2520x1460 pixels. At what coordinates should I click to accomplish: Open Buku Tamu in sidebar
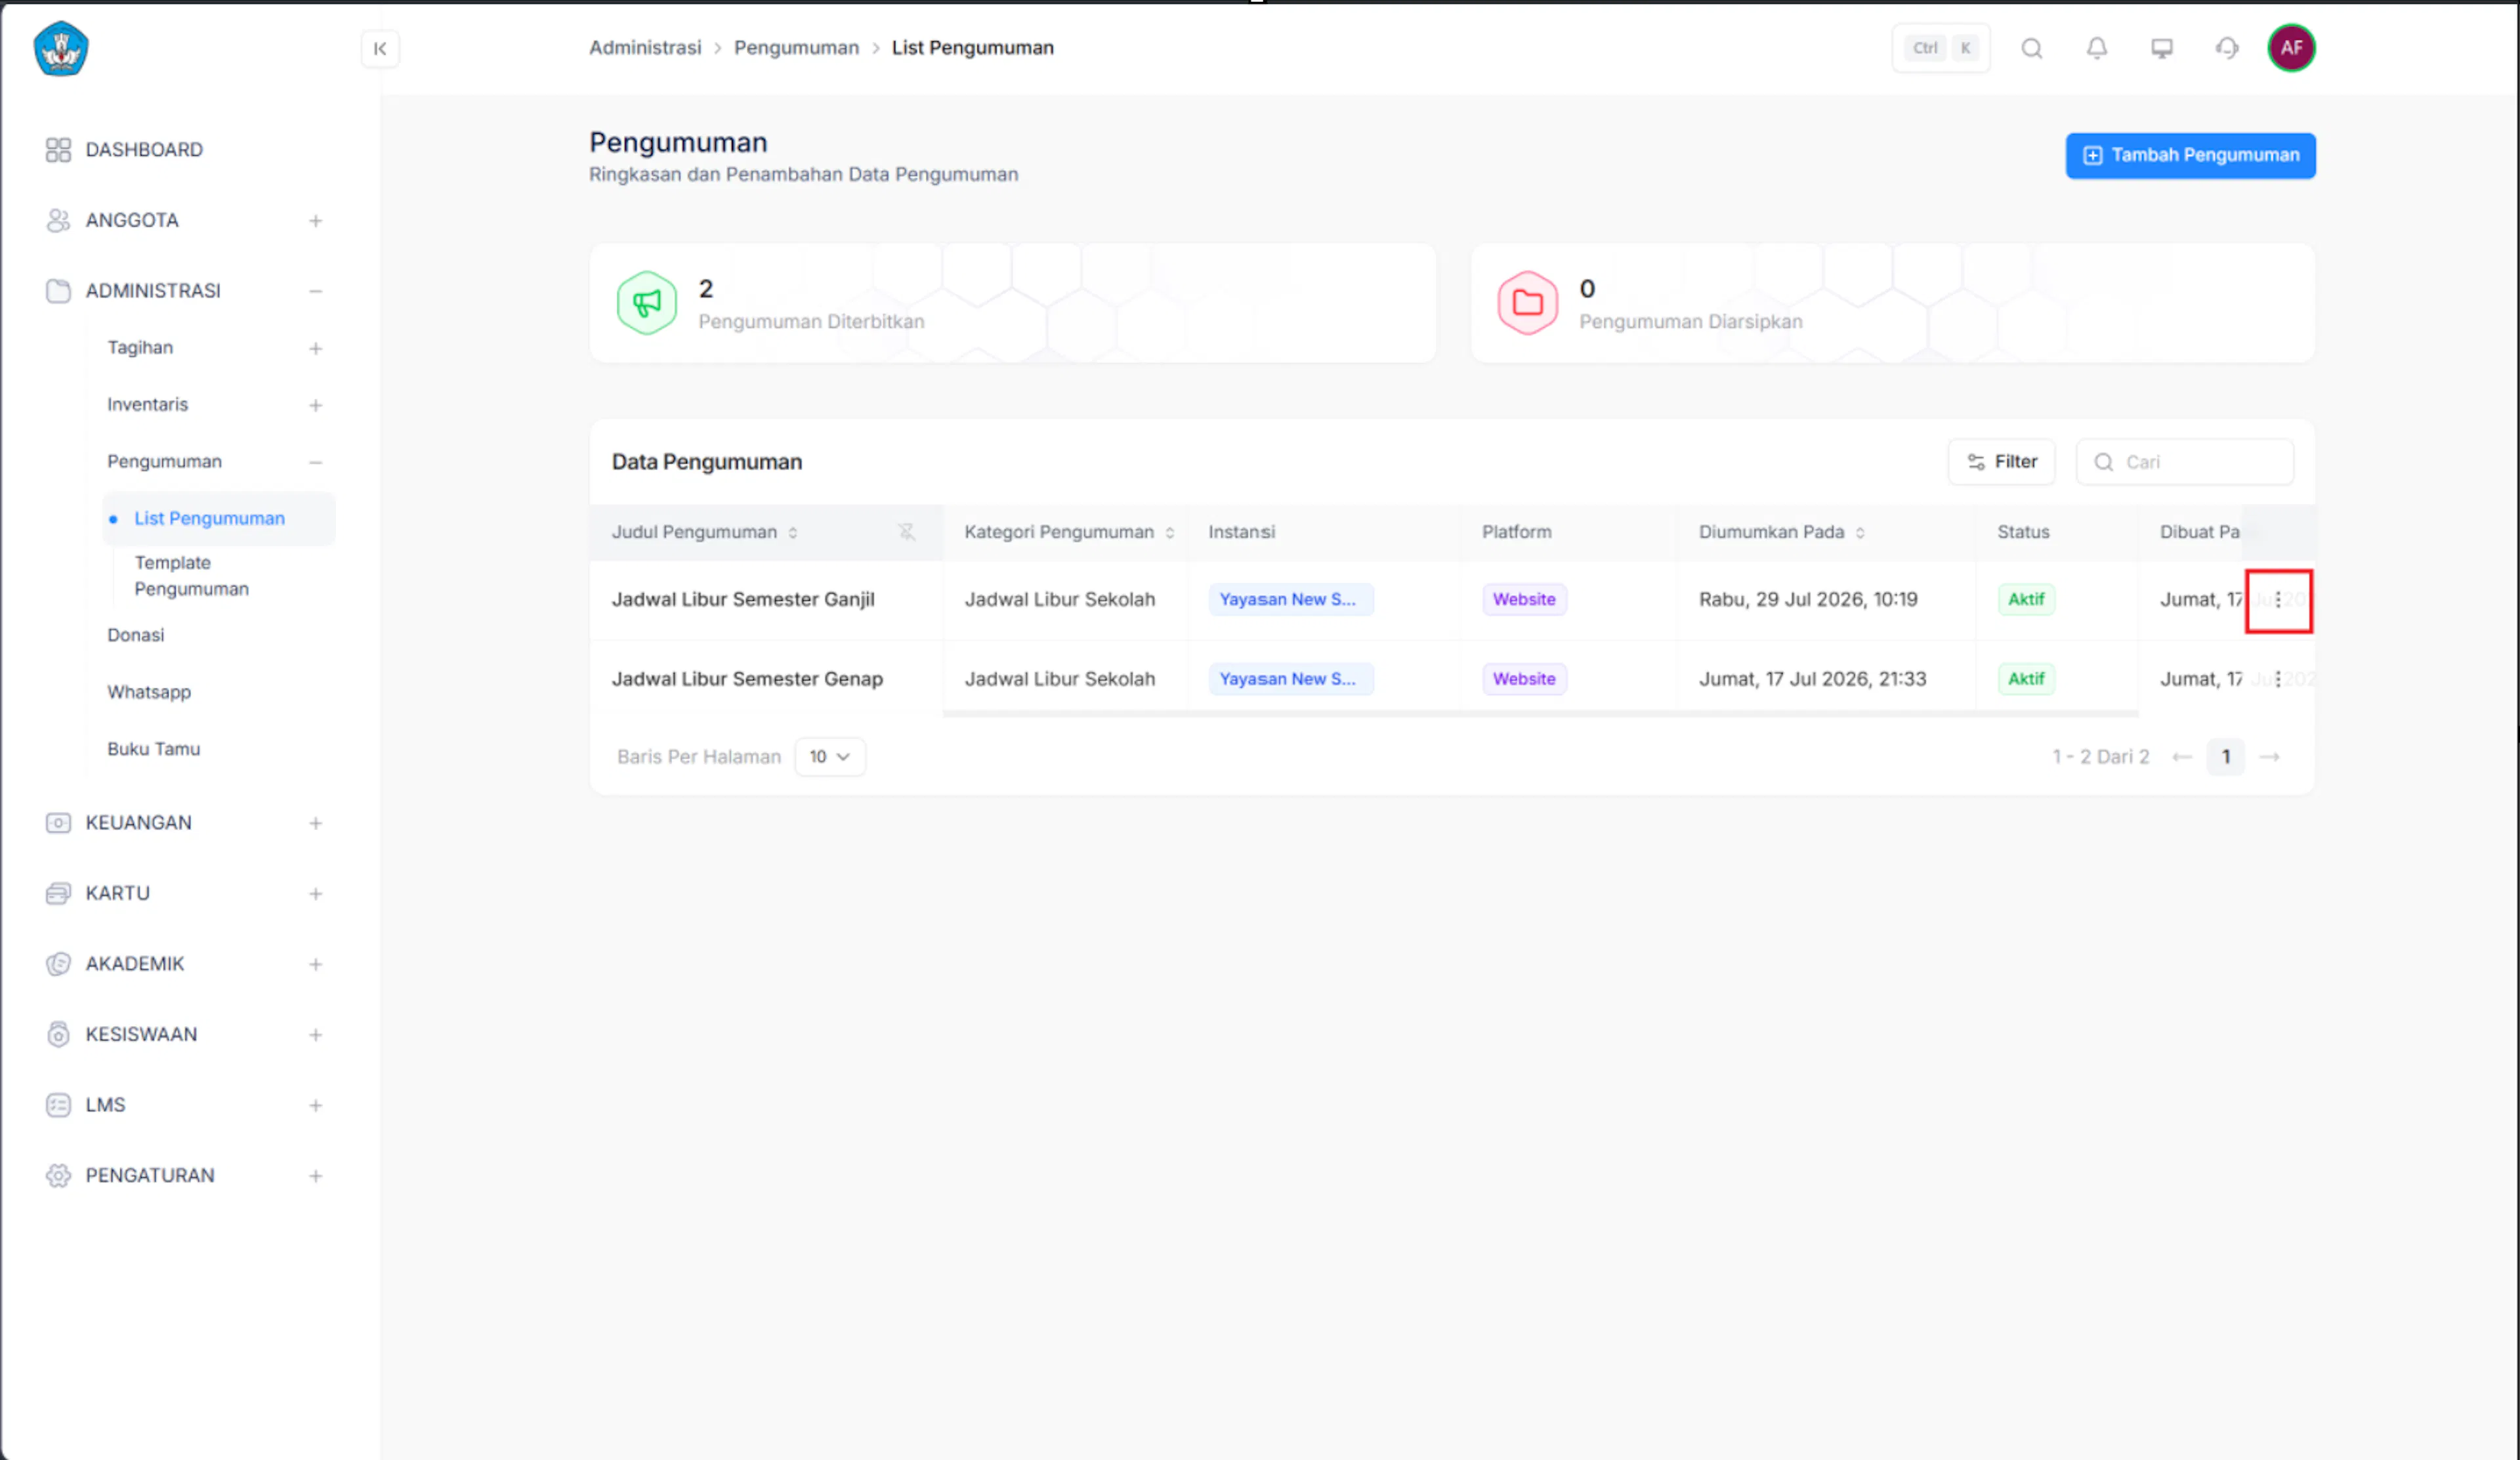(154, 749)
